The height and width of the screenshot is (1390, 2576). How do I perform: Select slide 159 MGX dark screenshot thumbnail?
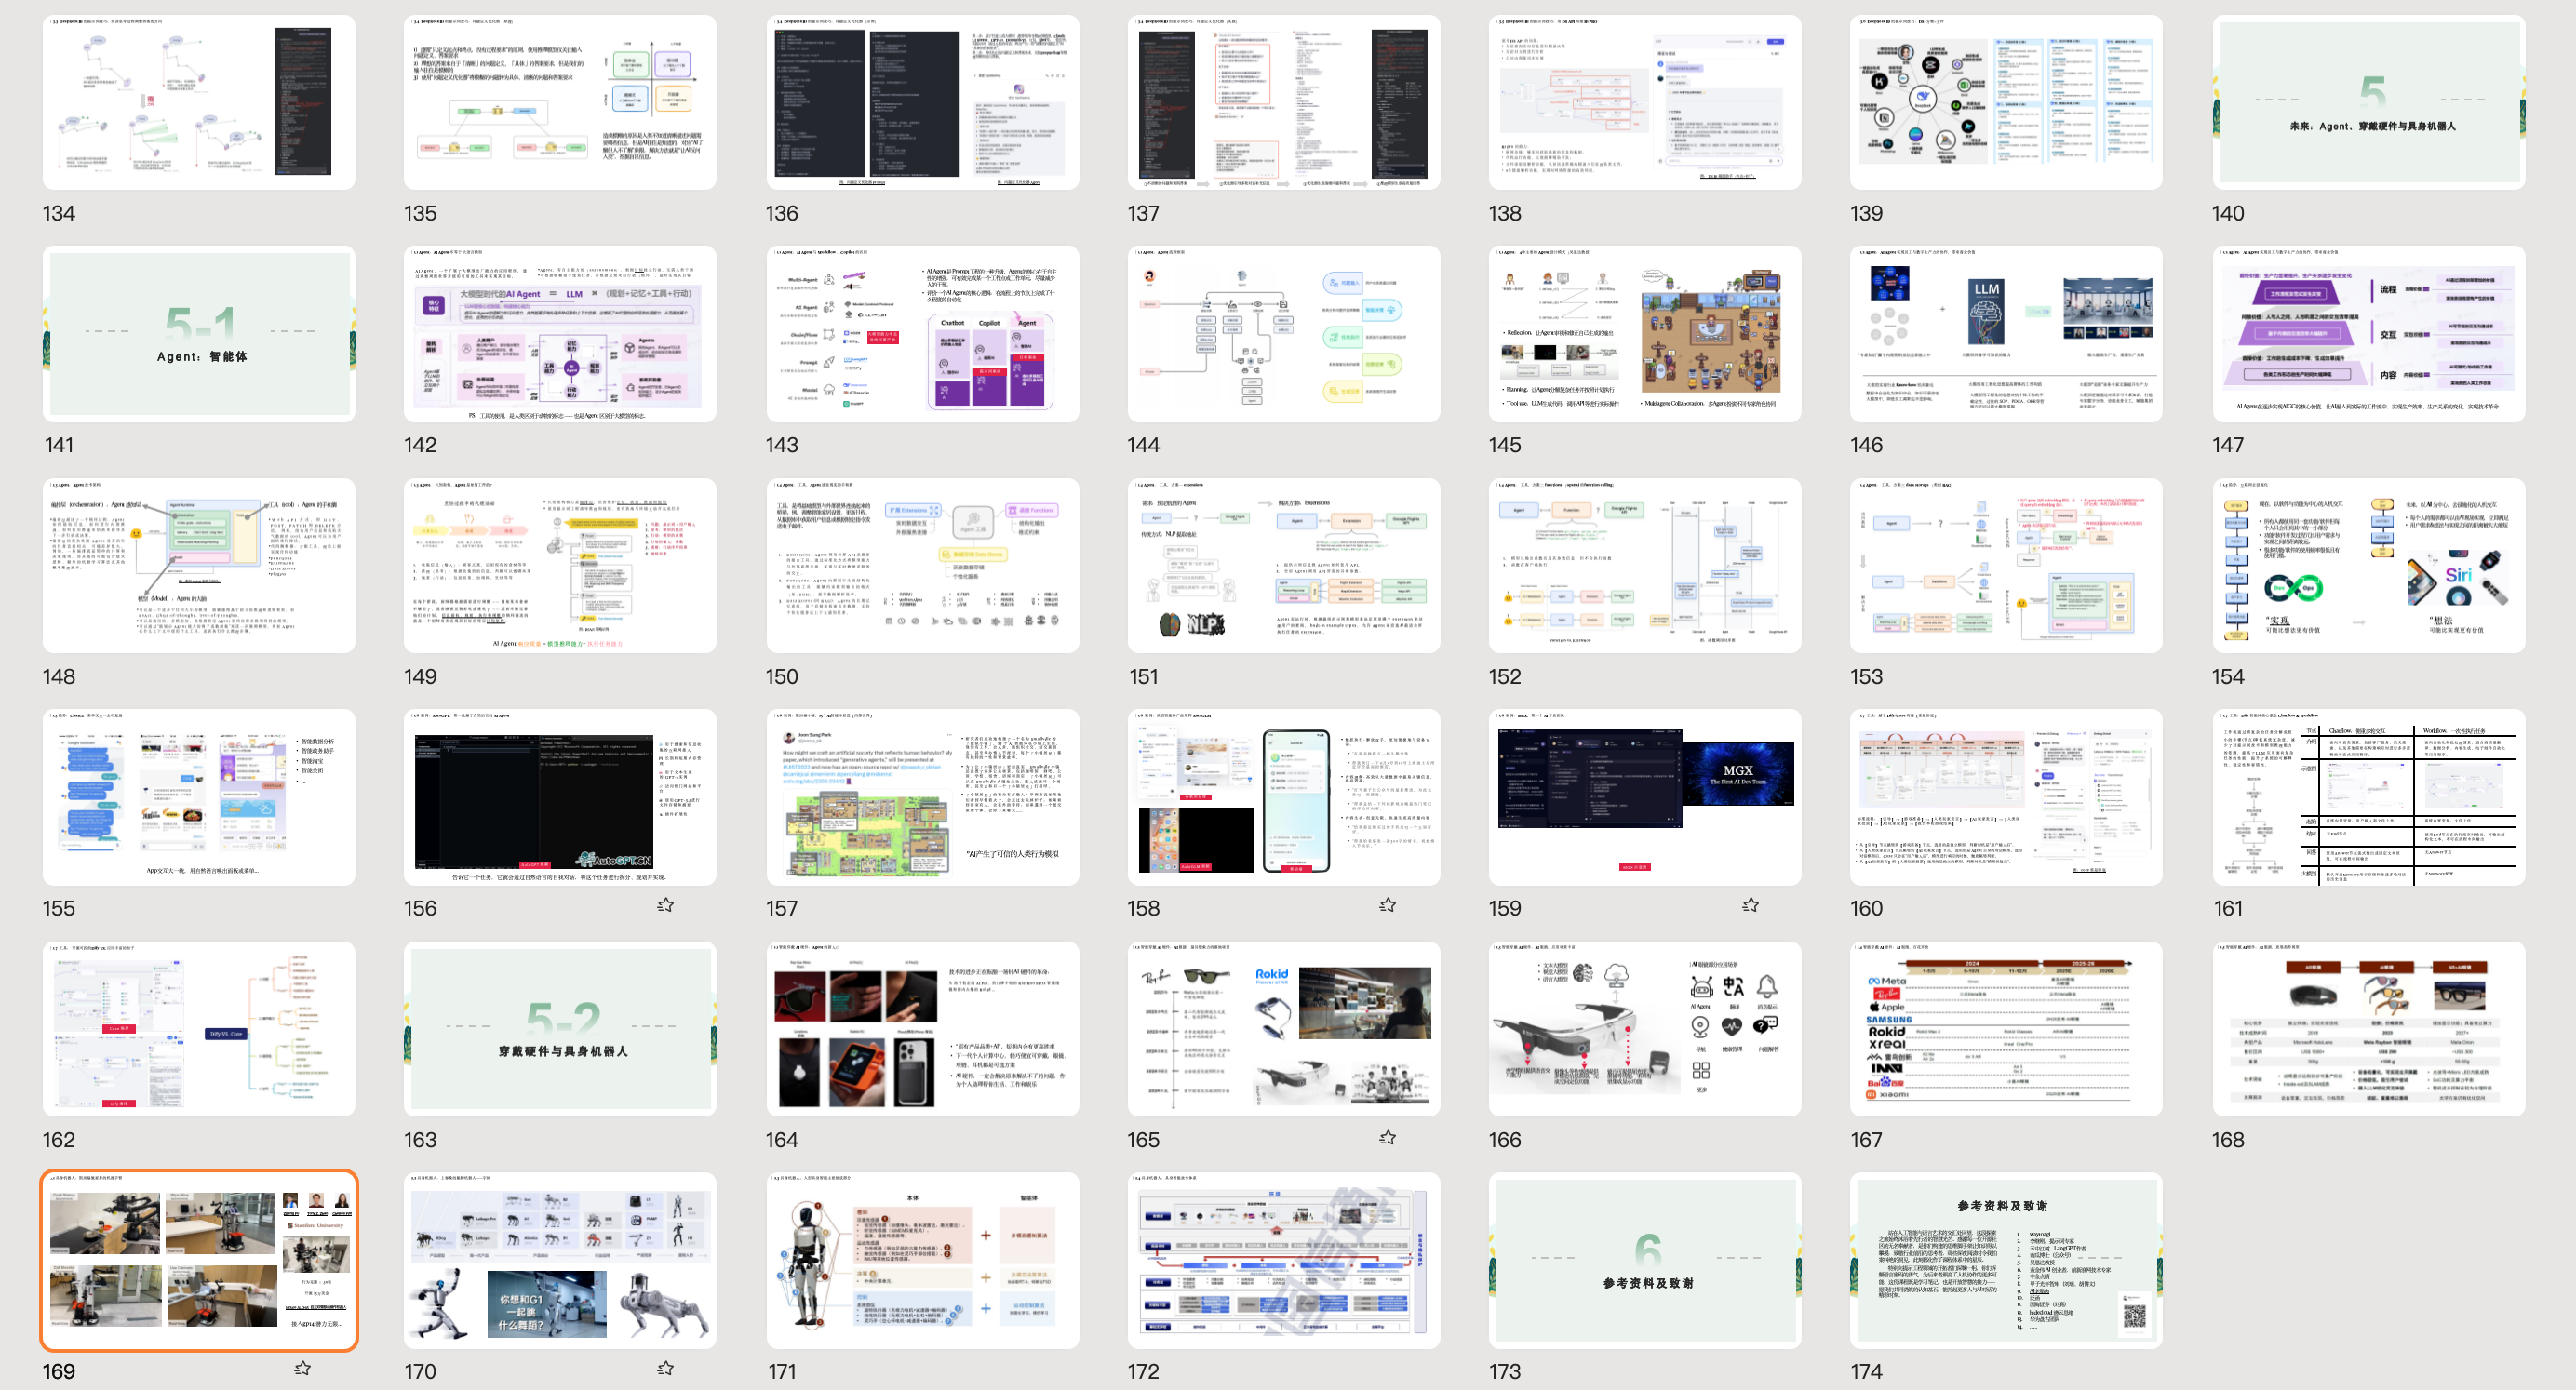(x=1645, y=796)
